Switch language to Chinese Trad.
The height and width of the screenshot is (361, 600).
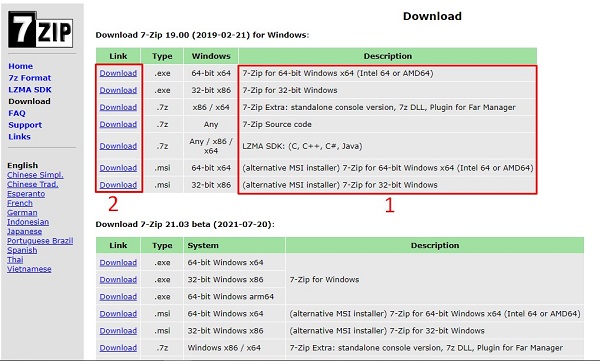[x=33, y=184]
